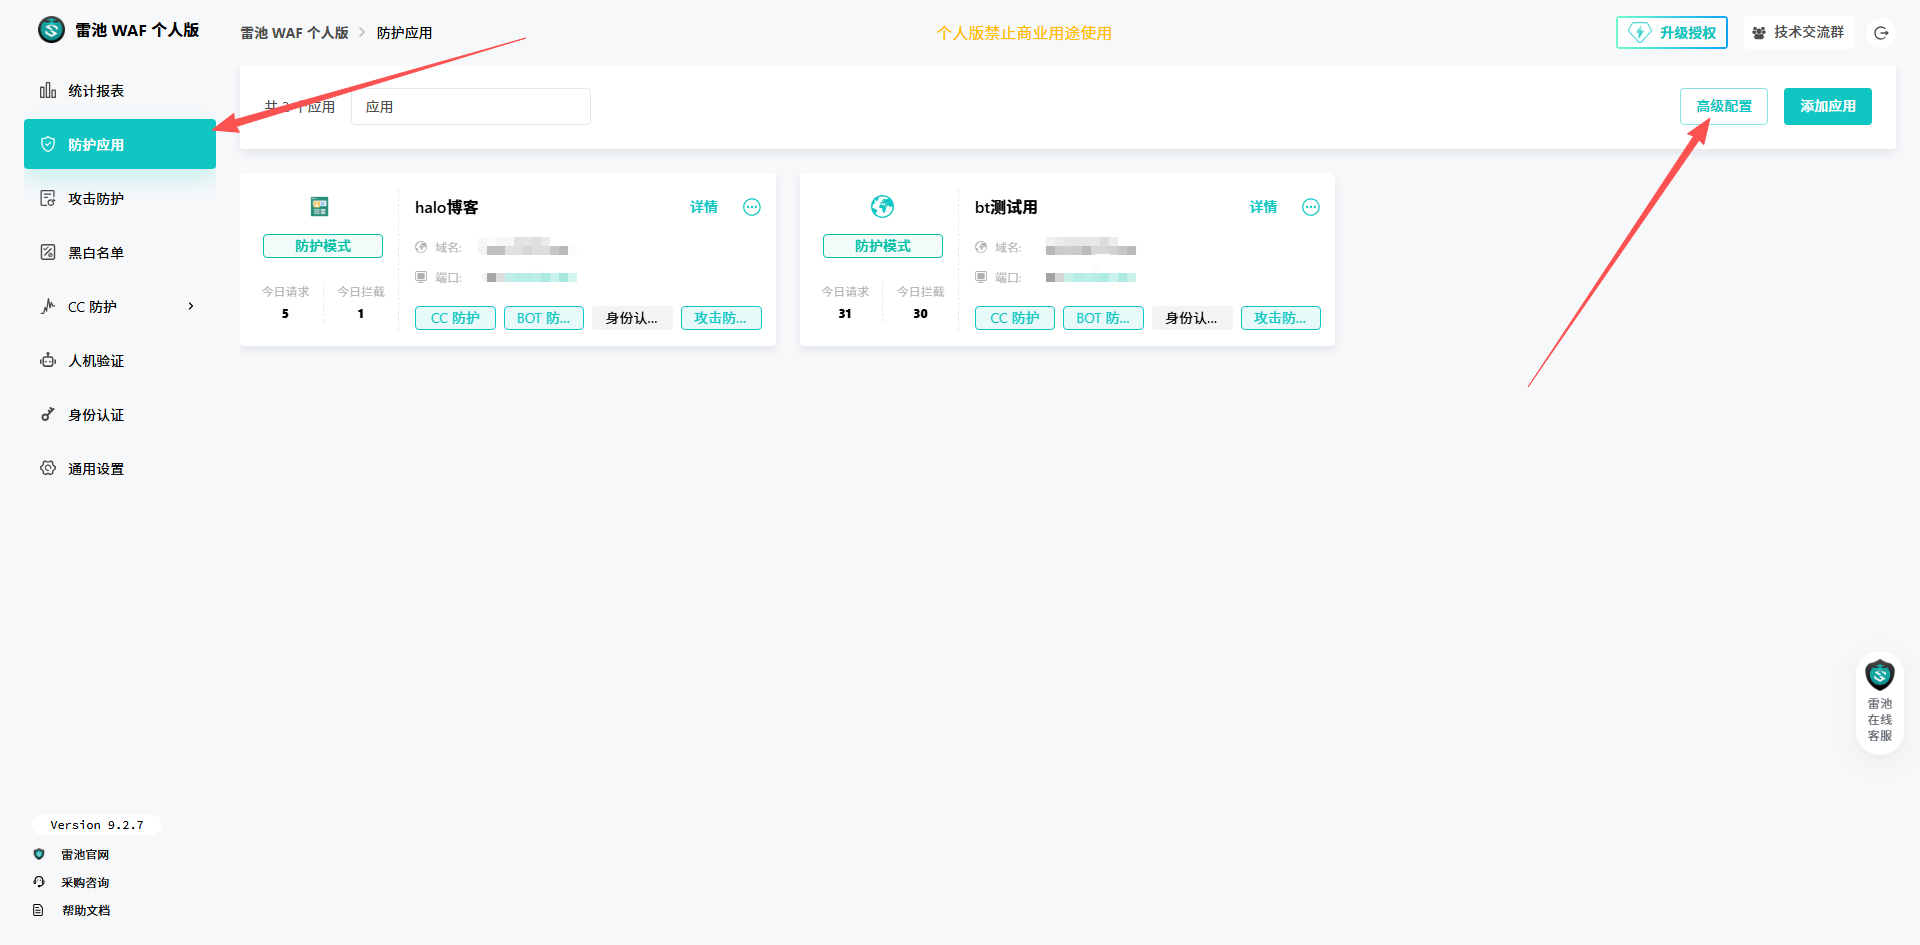Image resolution: width=1920 pixels, height=945 pixels.
Task: Open 高级配置 settings button
Action: [x=1723, y=106]
